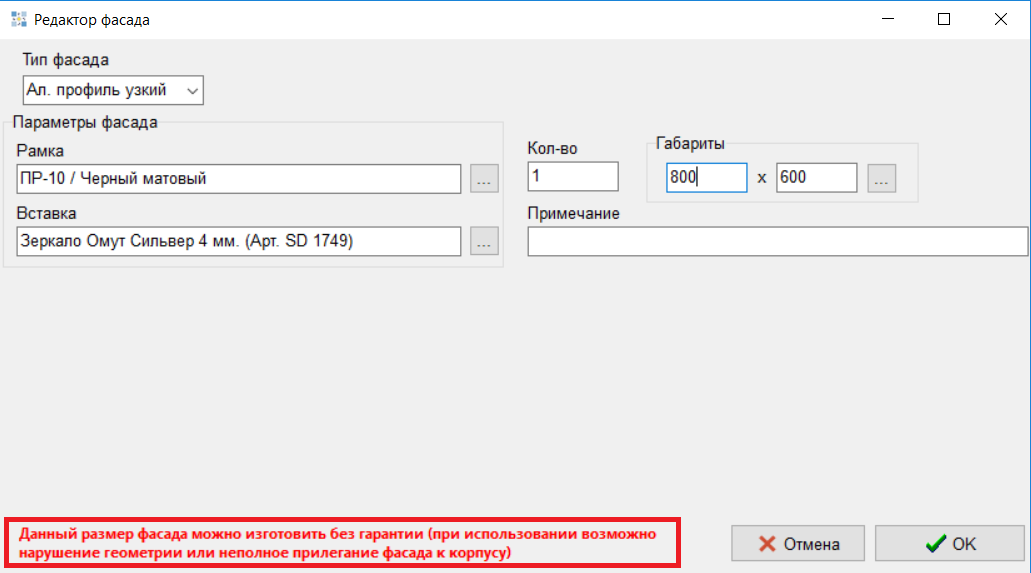Open the Габариты ellipsis options button

click(x=882, y=178)
